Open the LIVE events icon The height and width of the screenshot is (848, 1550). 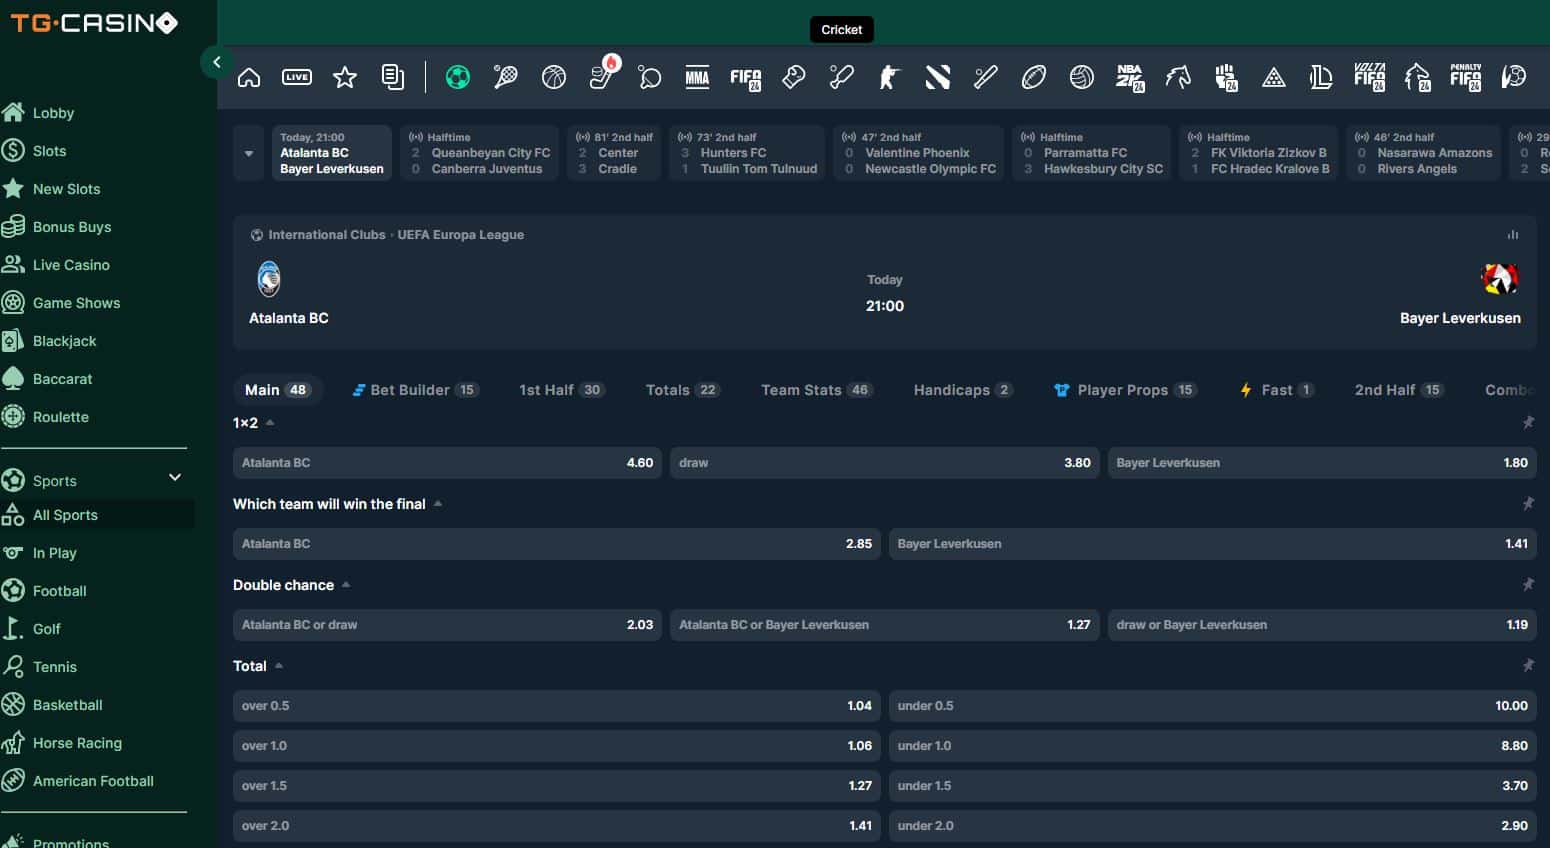[297, 77]
